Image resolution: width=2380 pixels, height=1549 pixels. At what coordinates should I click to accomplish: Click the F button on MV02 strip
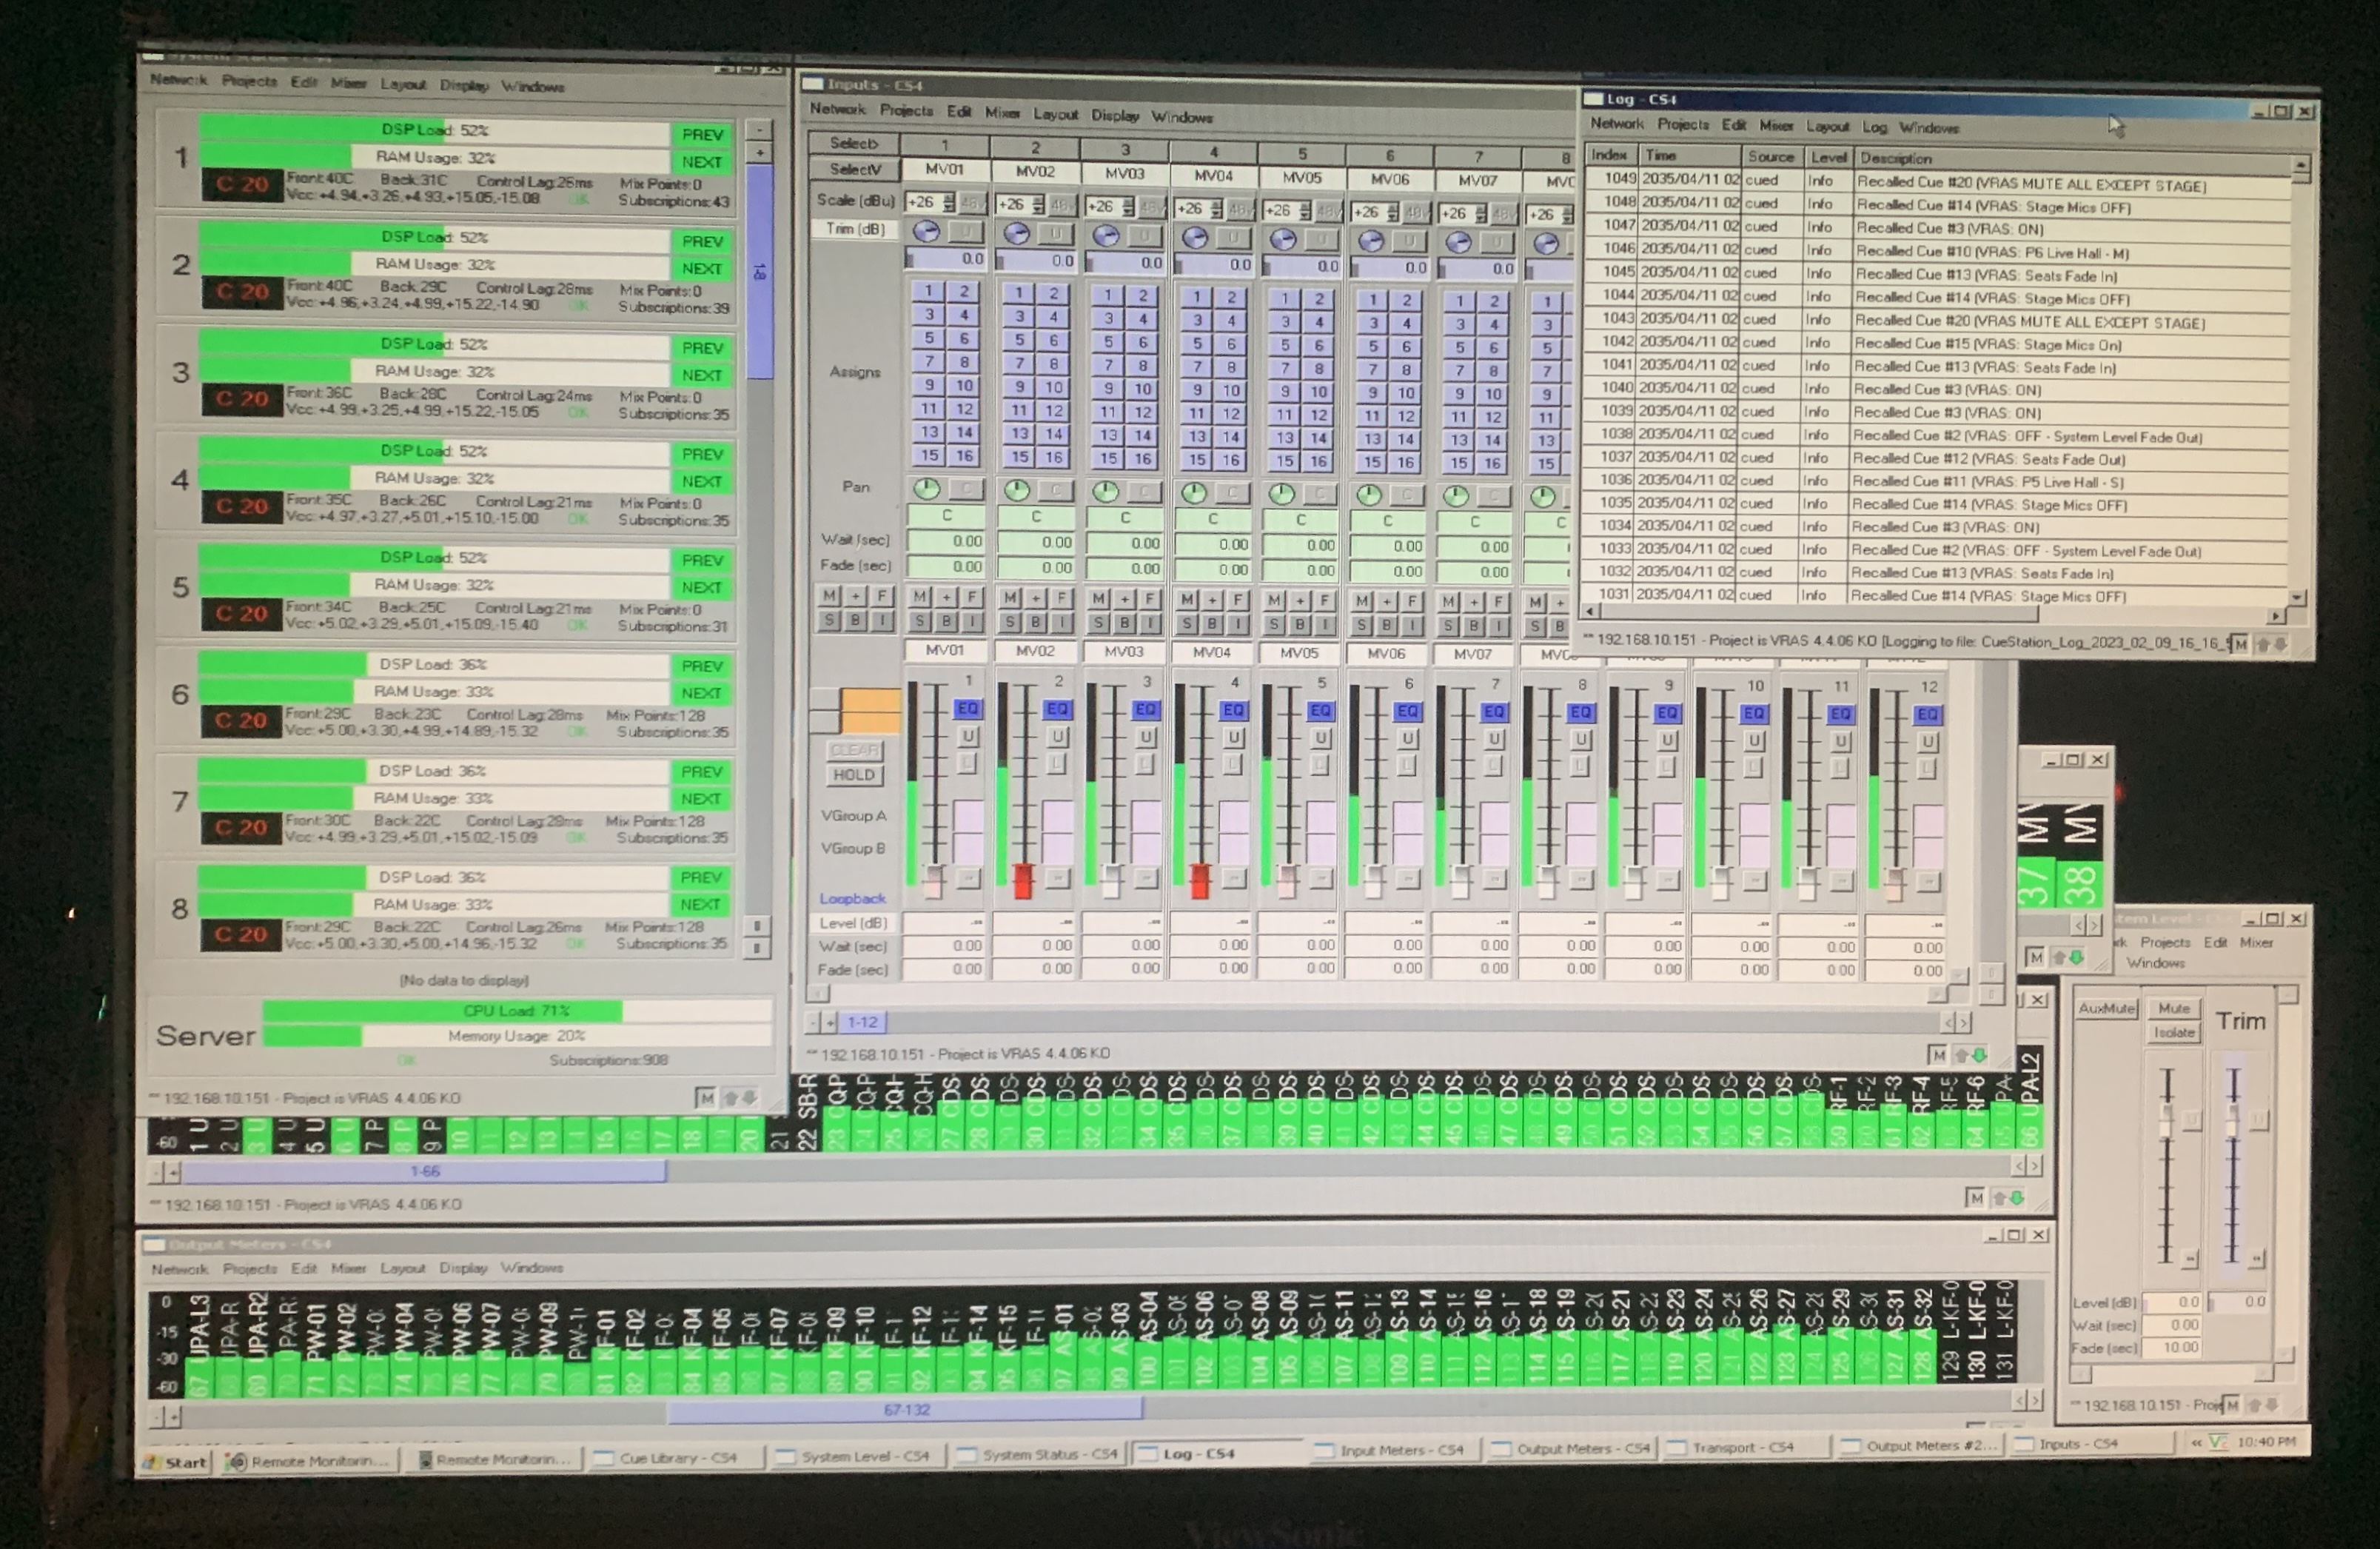click(1062, 598)
